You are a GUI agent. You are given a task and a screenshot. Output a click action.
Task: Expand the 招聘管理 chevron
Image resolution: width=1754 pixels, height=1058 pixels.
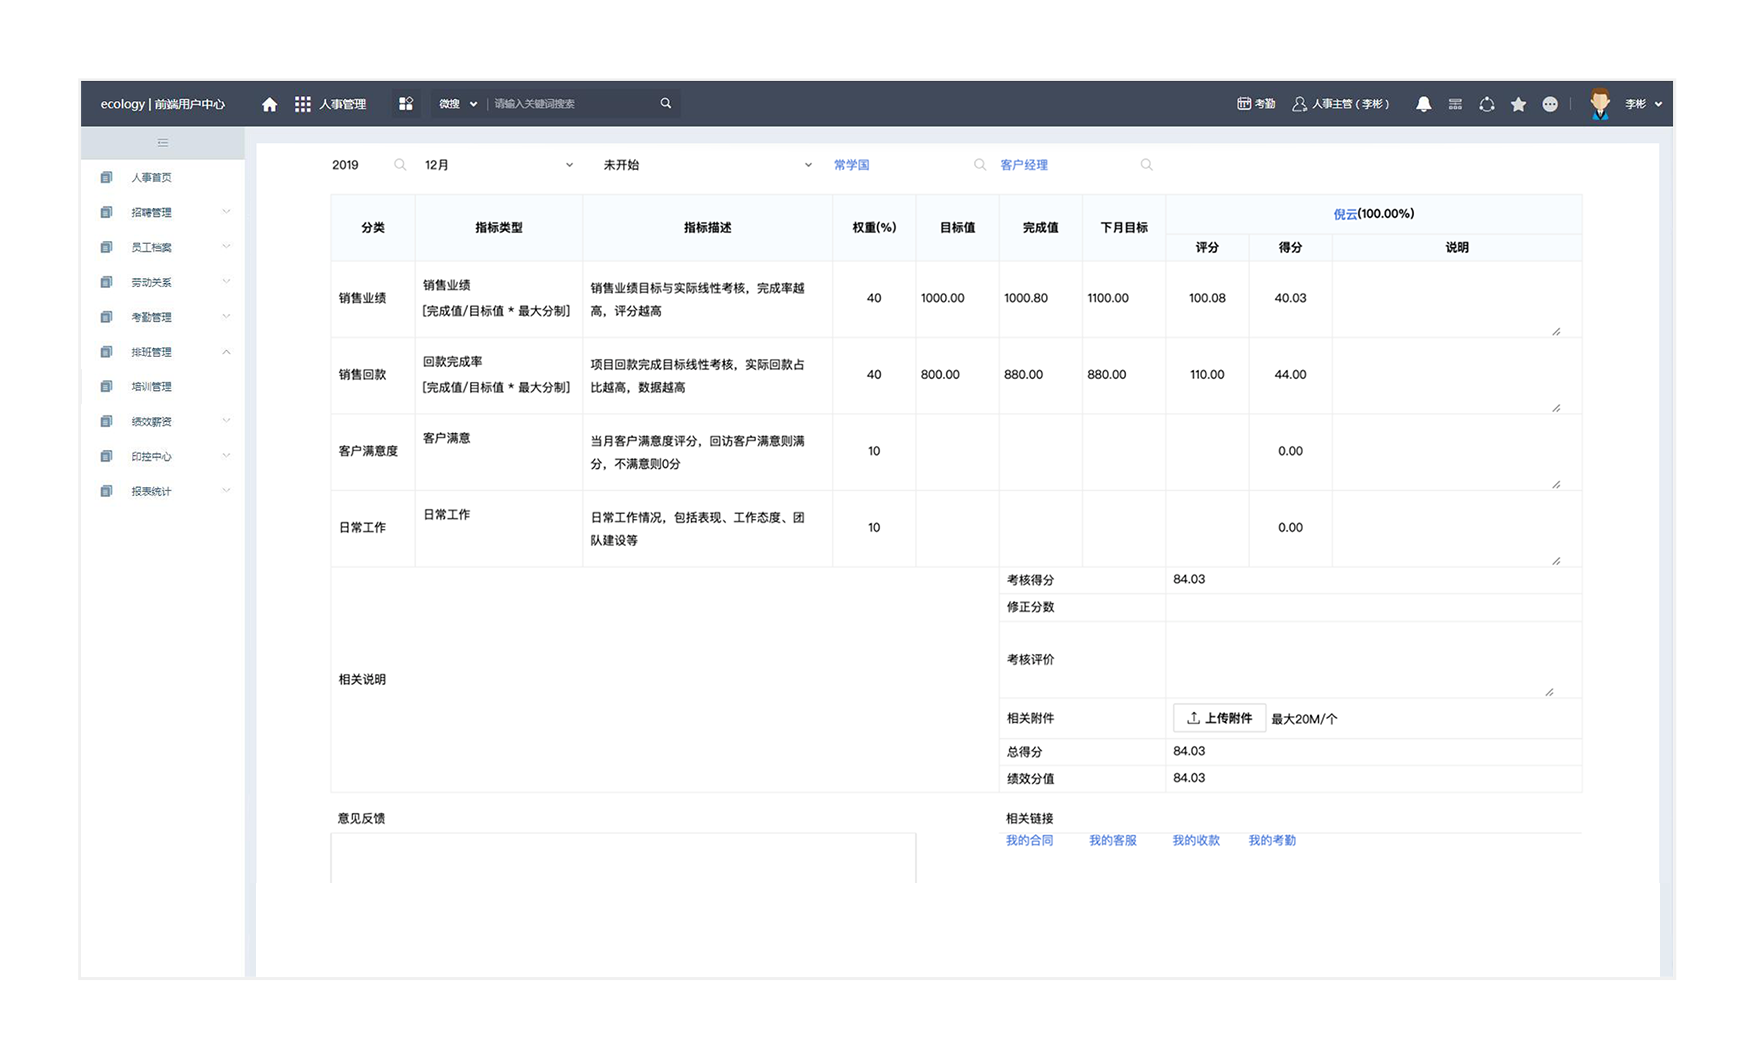coord(226,211)
